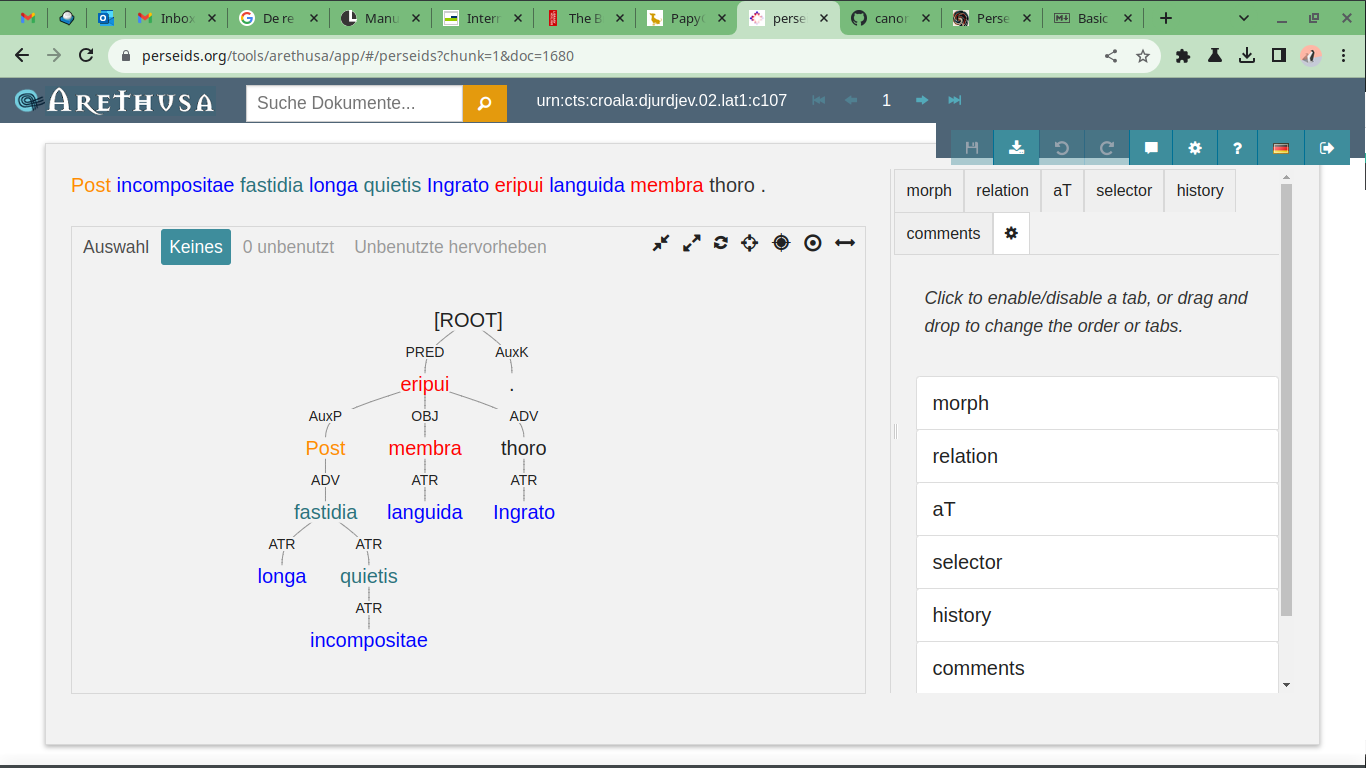
Task: Click the exit/sign-out arrow icon
Action: 1327,148
